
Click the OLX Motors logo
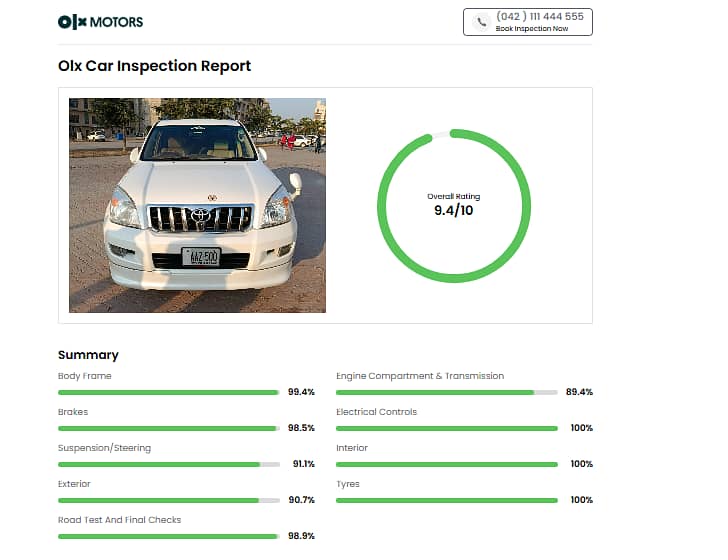click(100, 21)
